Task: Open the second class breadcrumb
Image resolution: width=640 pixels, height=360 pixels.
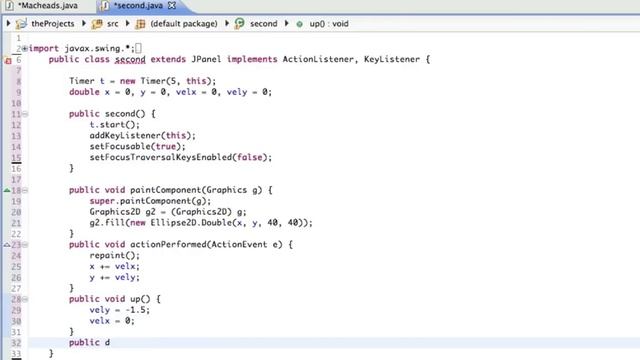Action: [263, 24]
